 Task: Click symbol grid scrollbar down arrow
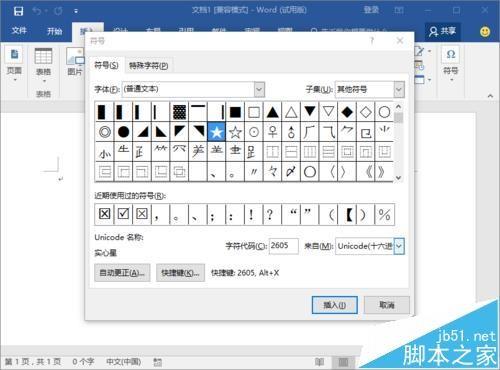(398, 178)
